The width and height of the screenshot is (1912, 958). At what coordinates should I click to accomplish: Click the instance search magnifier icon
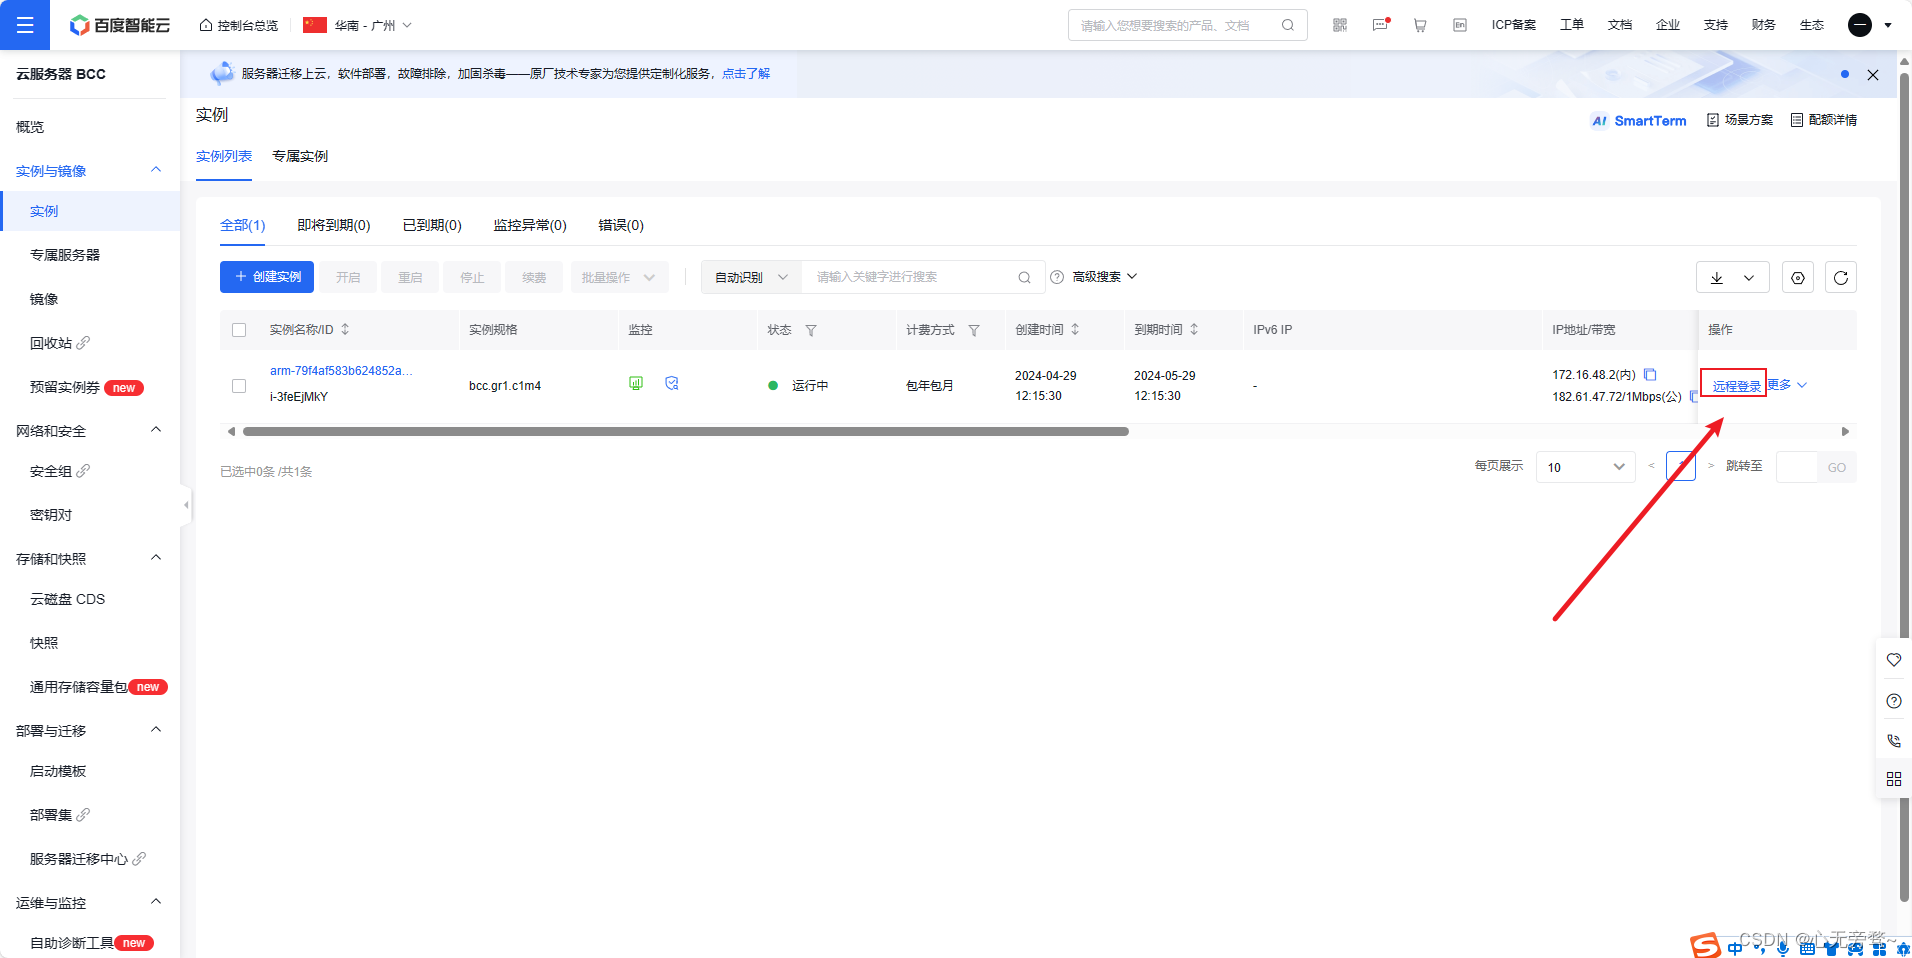[1025, 278]
